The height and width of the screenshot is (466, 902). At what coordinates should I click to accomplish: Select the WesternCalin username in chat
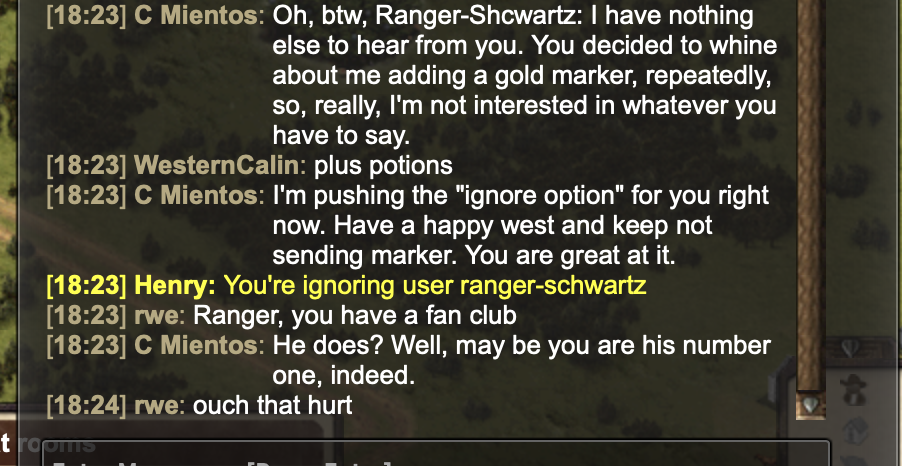220,166
